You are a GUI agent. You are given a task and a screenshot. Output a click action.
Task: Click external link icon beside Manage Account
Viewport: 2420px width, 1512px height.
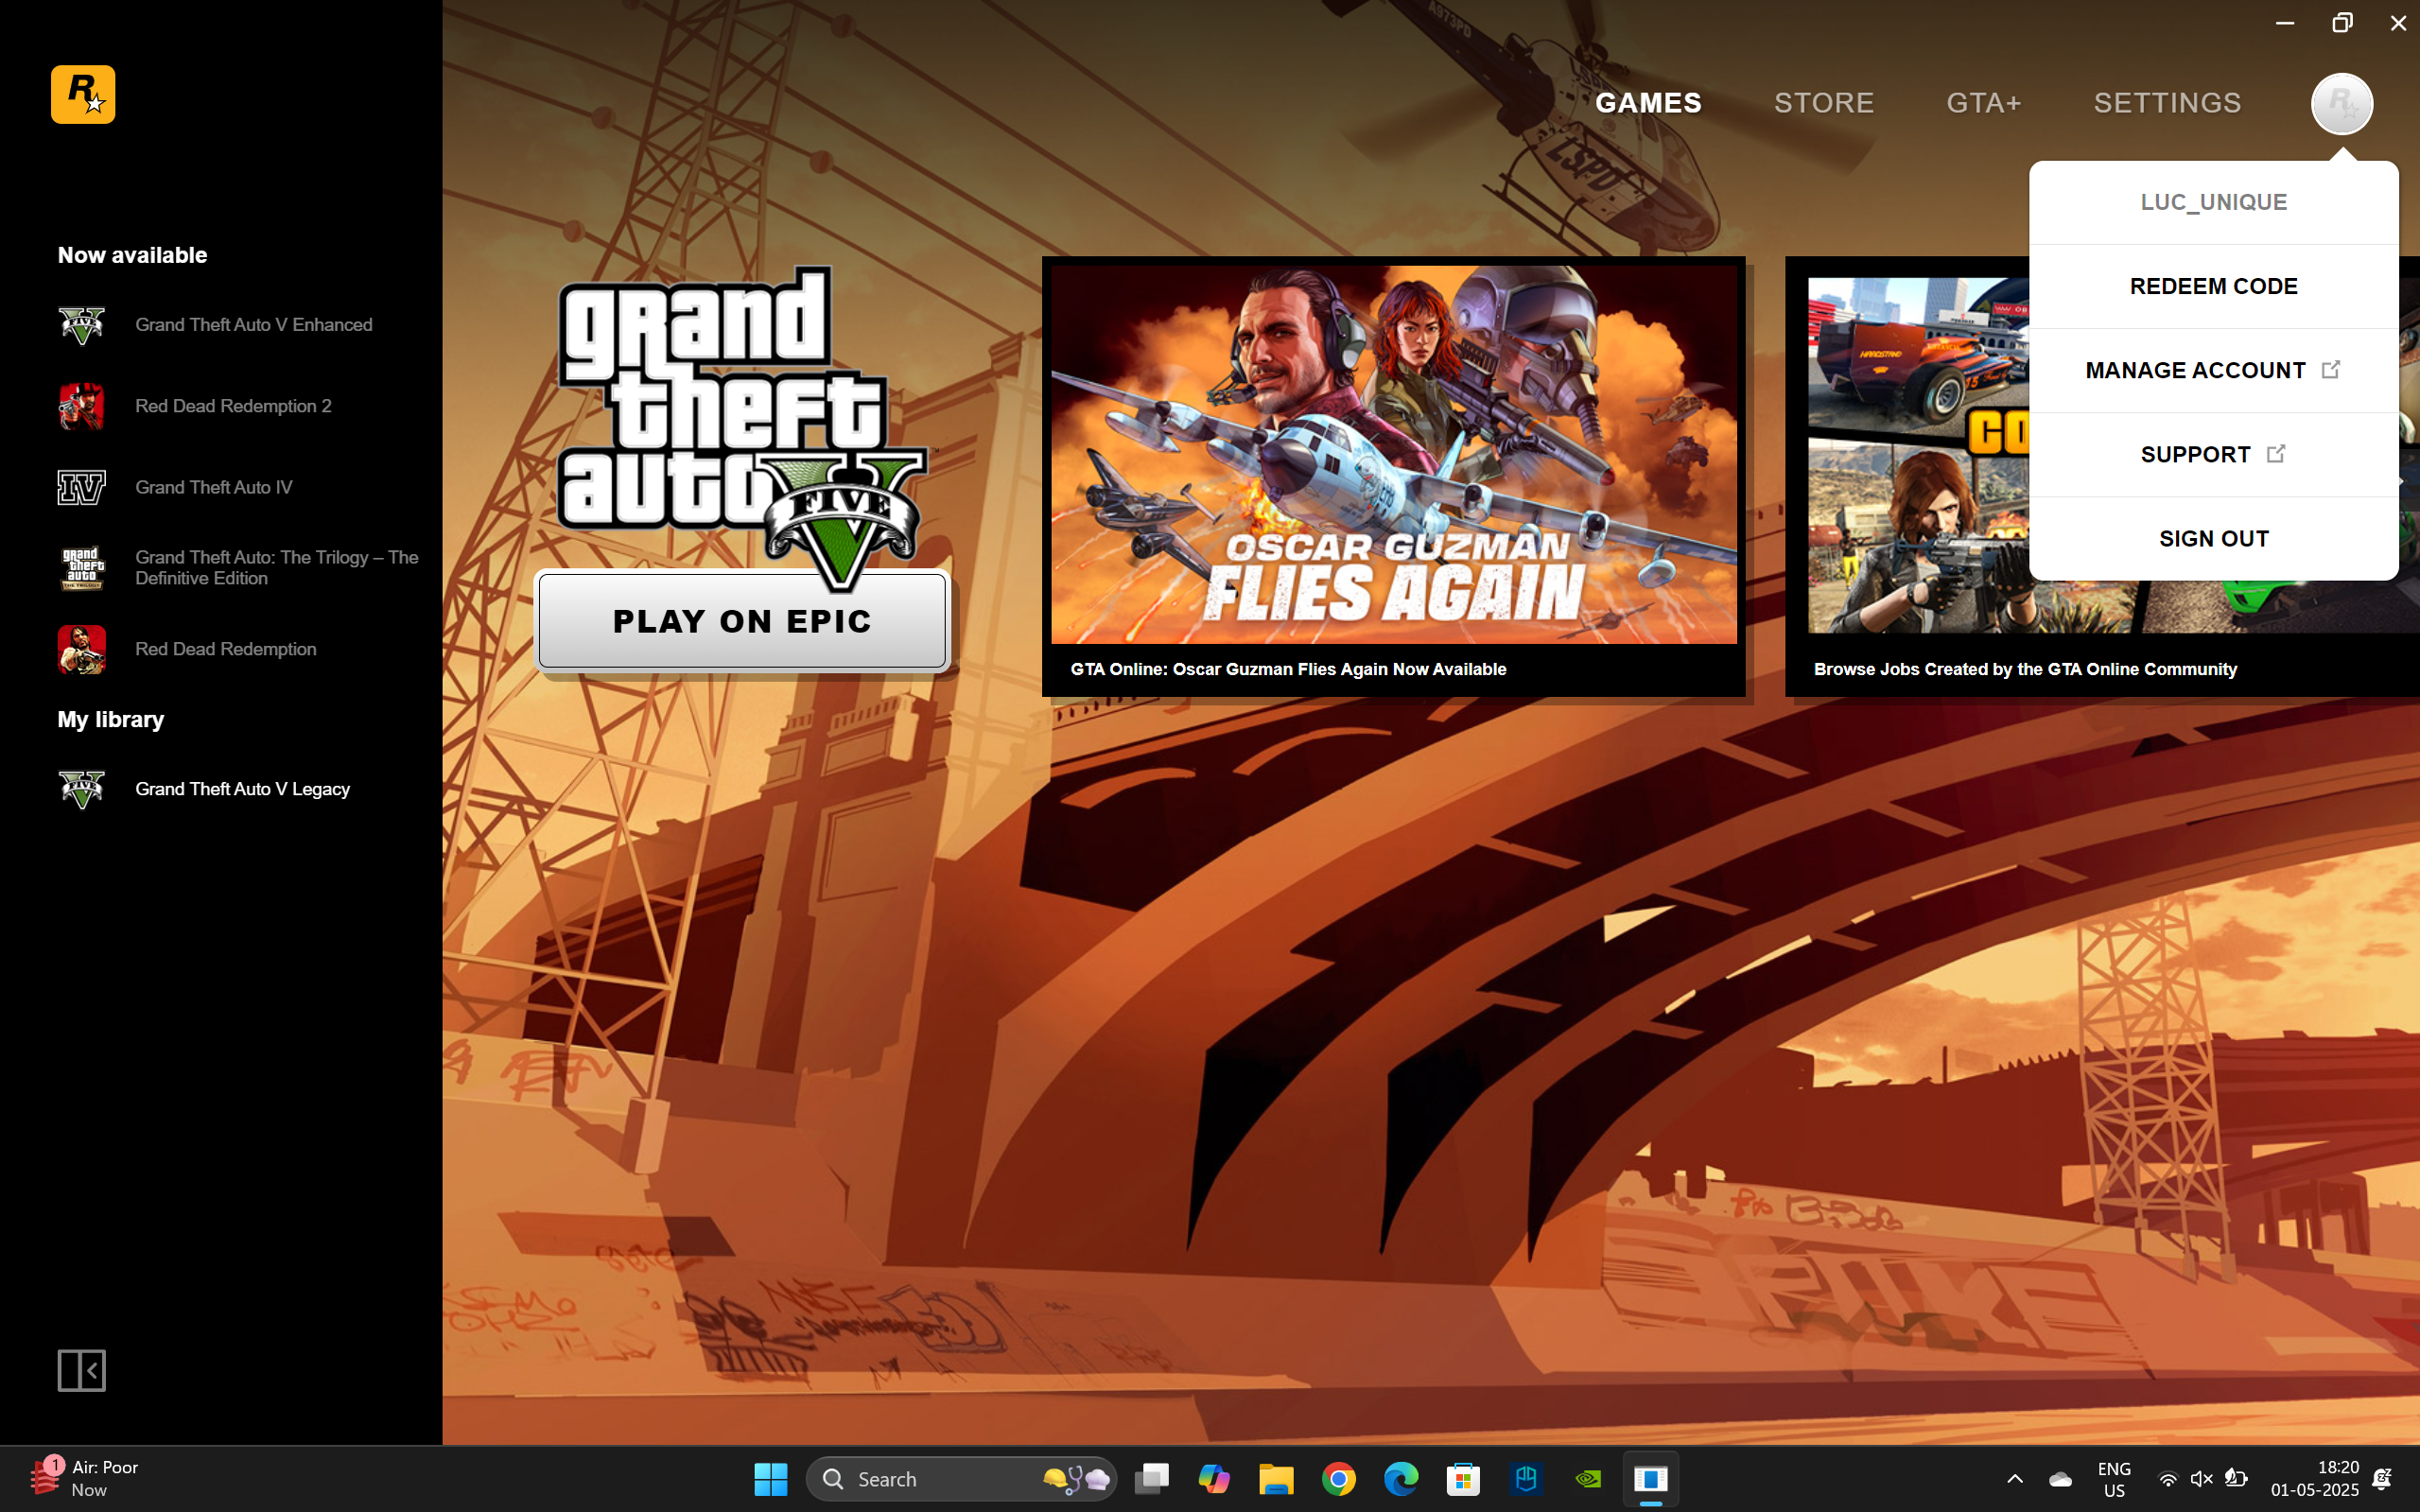[x=2331, y=370]
